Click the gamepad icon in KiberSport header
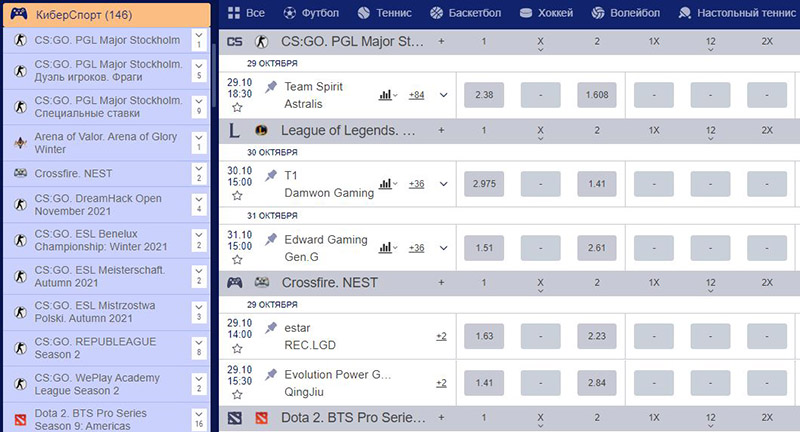800x432 pixels. pyautogui.click(x=19, y=14)
